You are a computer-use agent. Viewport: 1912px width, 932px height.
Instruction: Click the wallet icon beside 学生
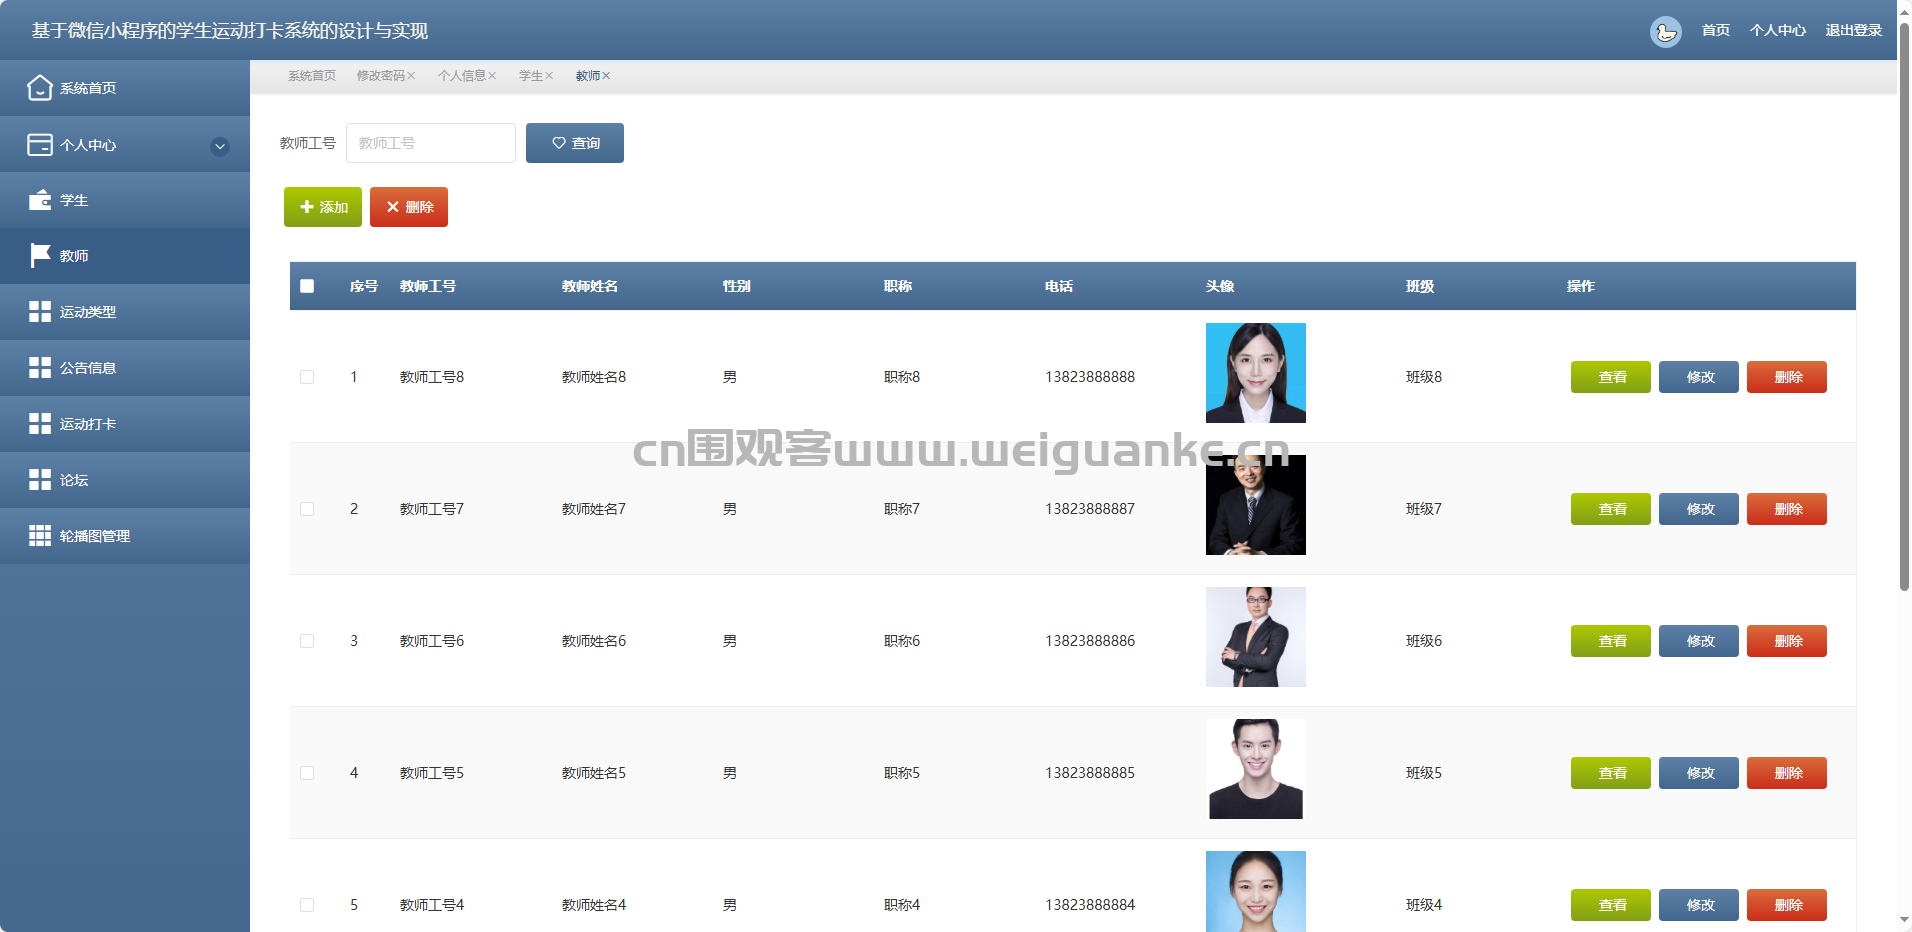(x=40, y=200)
